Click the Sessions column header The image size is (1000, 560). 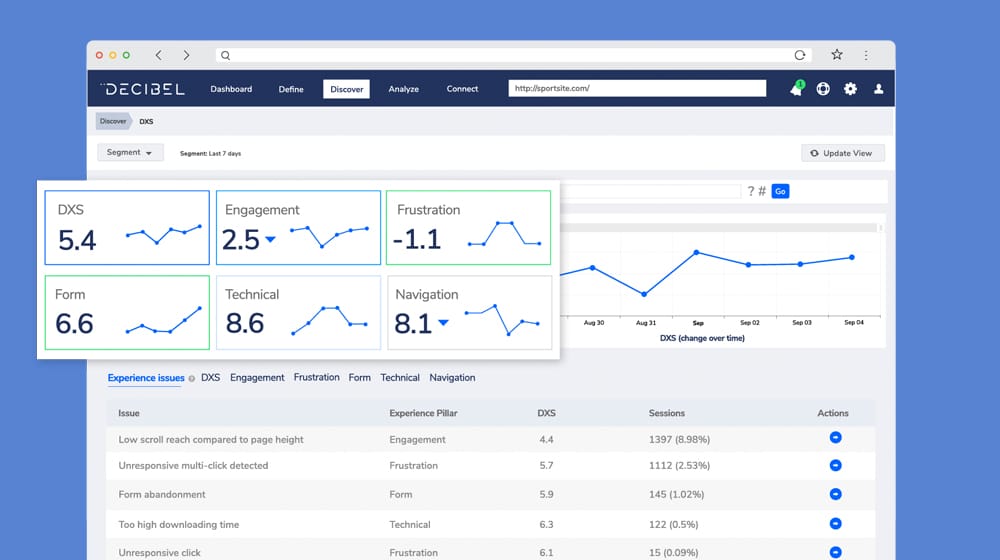point(667,413)
